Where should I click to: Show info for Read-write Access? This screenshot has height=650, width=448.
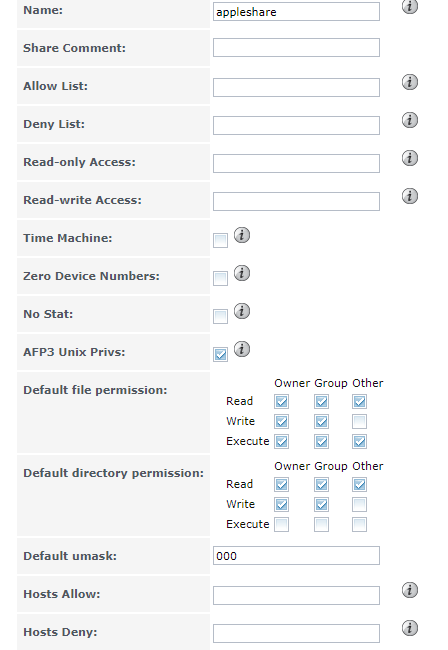coord(409,196)
